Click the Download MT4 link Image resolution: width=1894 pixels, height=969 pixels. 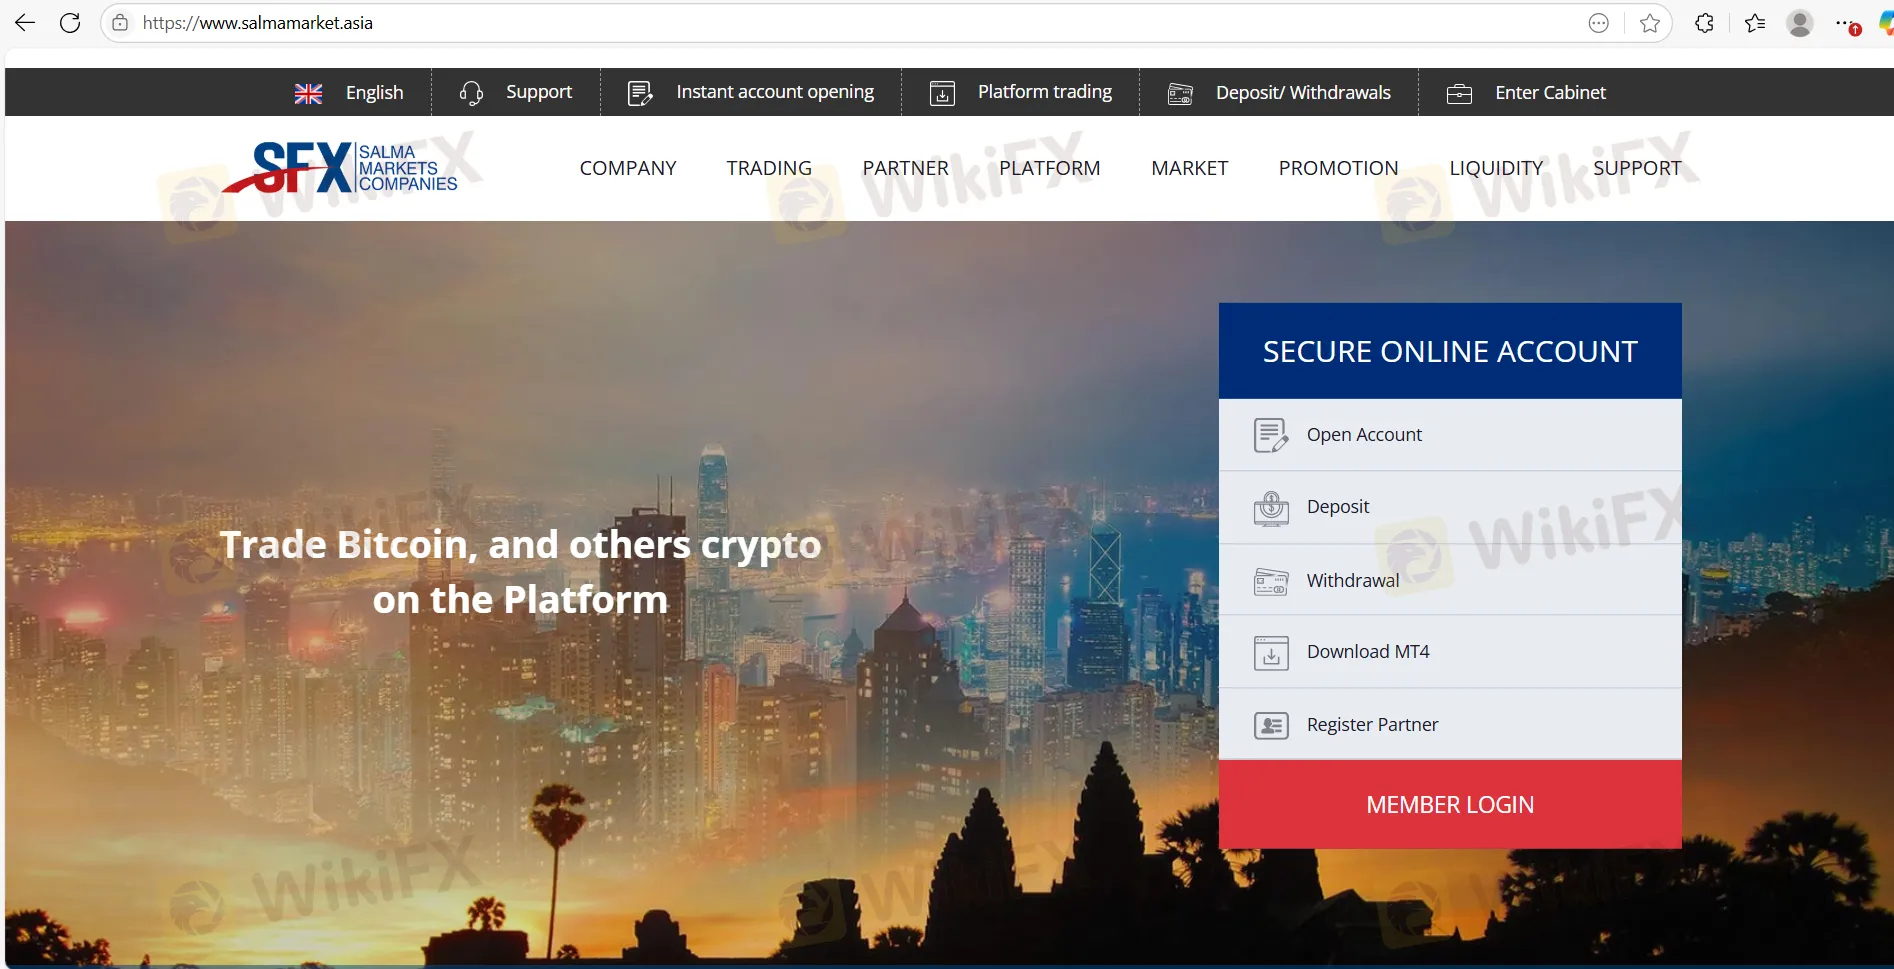[x=1368, y=652]
